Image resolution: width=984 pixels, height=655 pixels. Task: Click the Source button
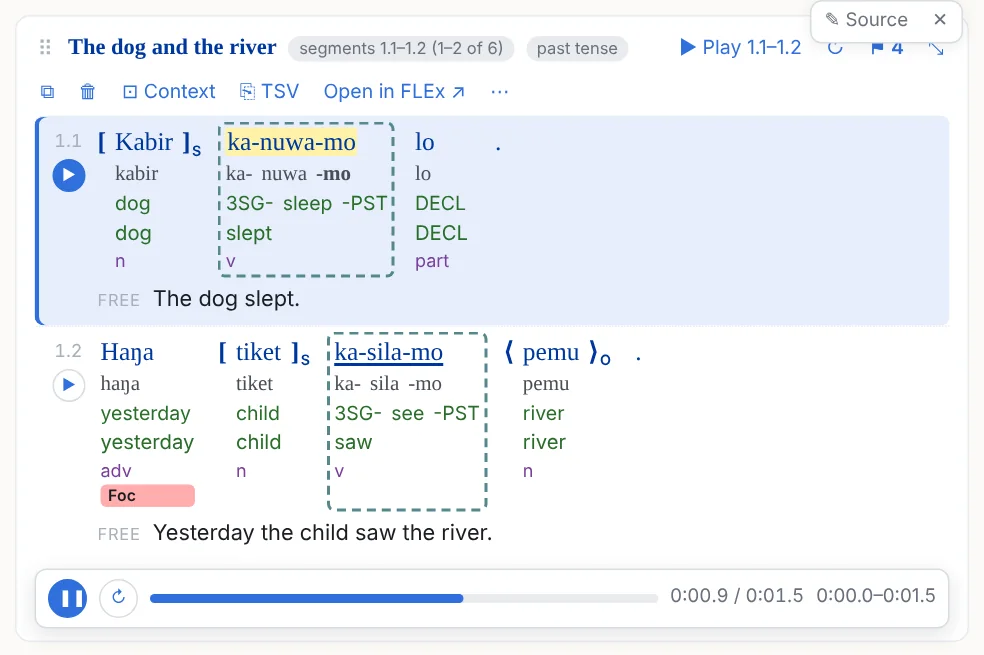867,19
